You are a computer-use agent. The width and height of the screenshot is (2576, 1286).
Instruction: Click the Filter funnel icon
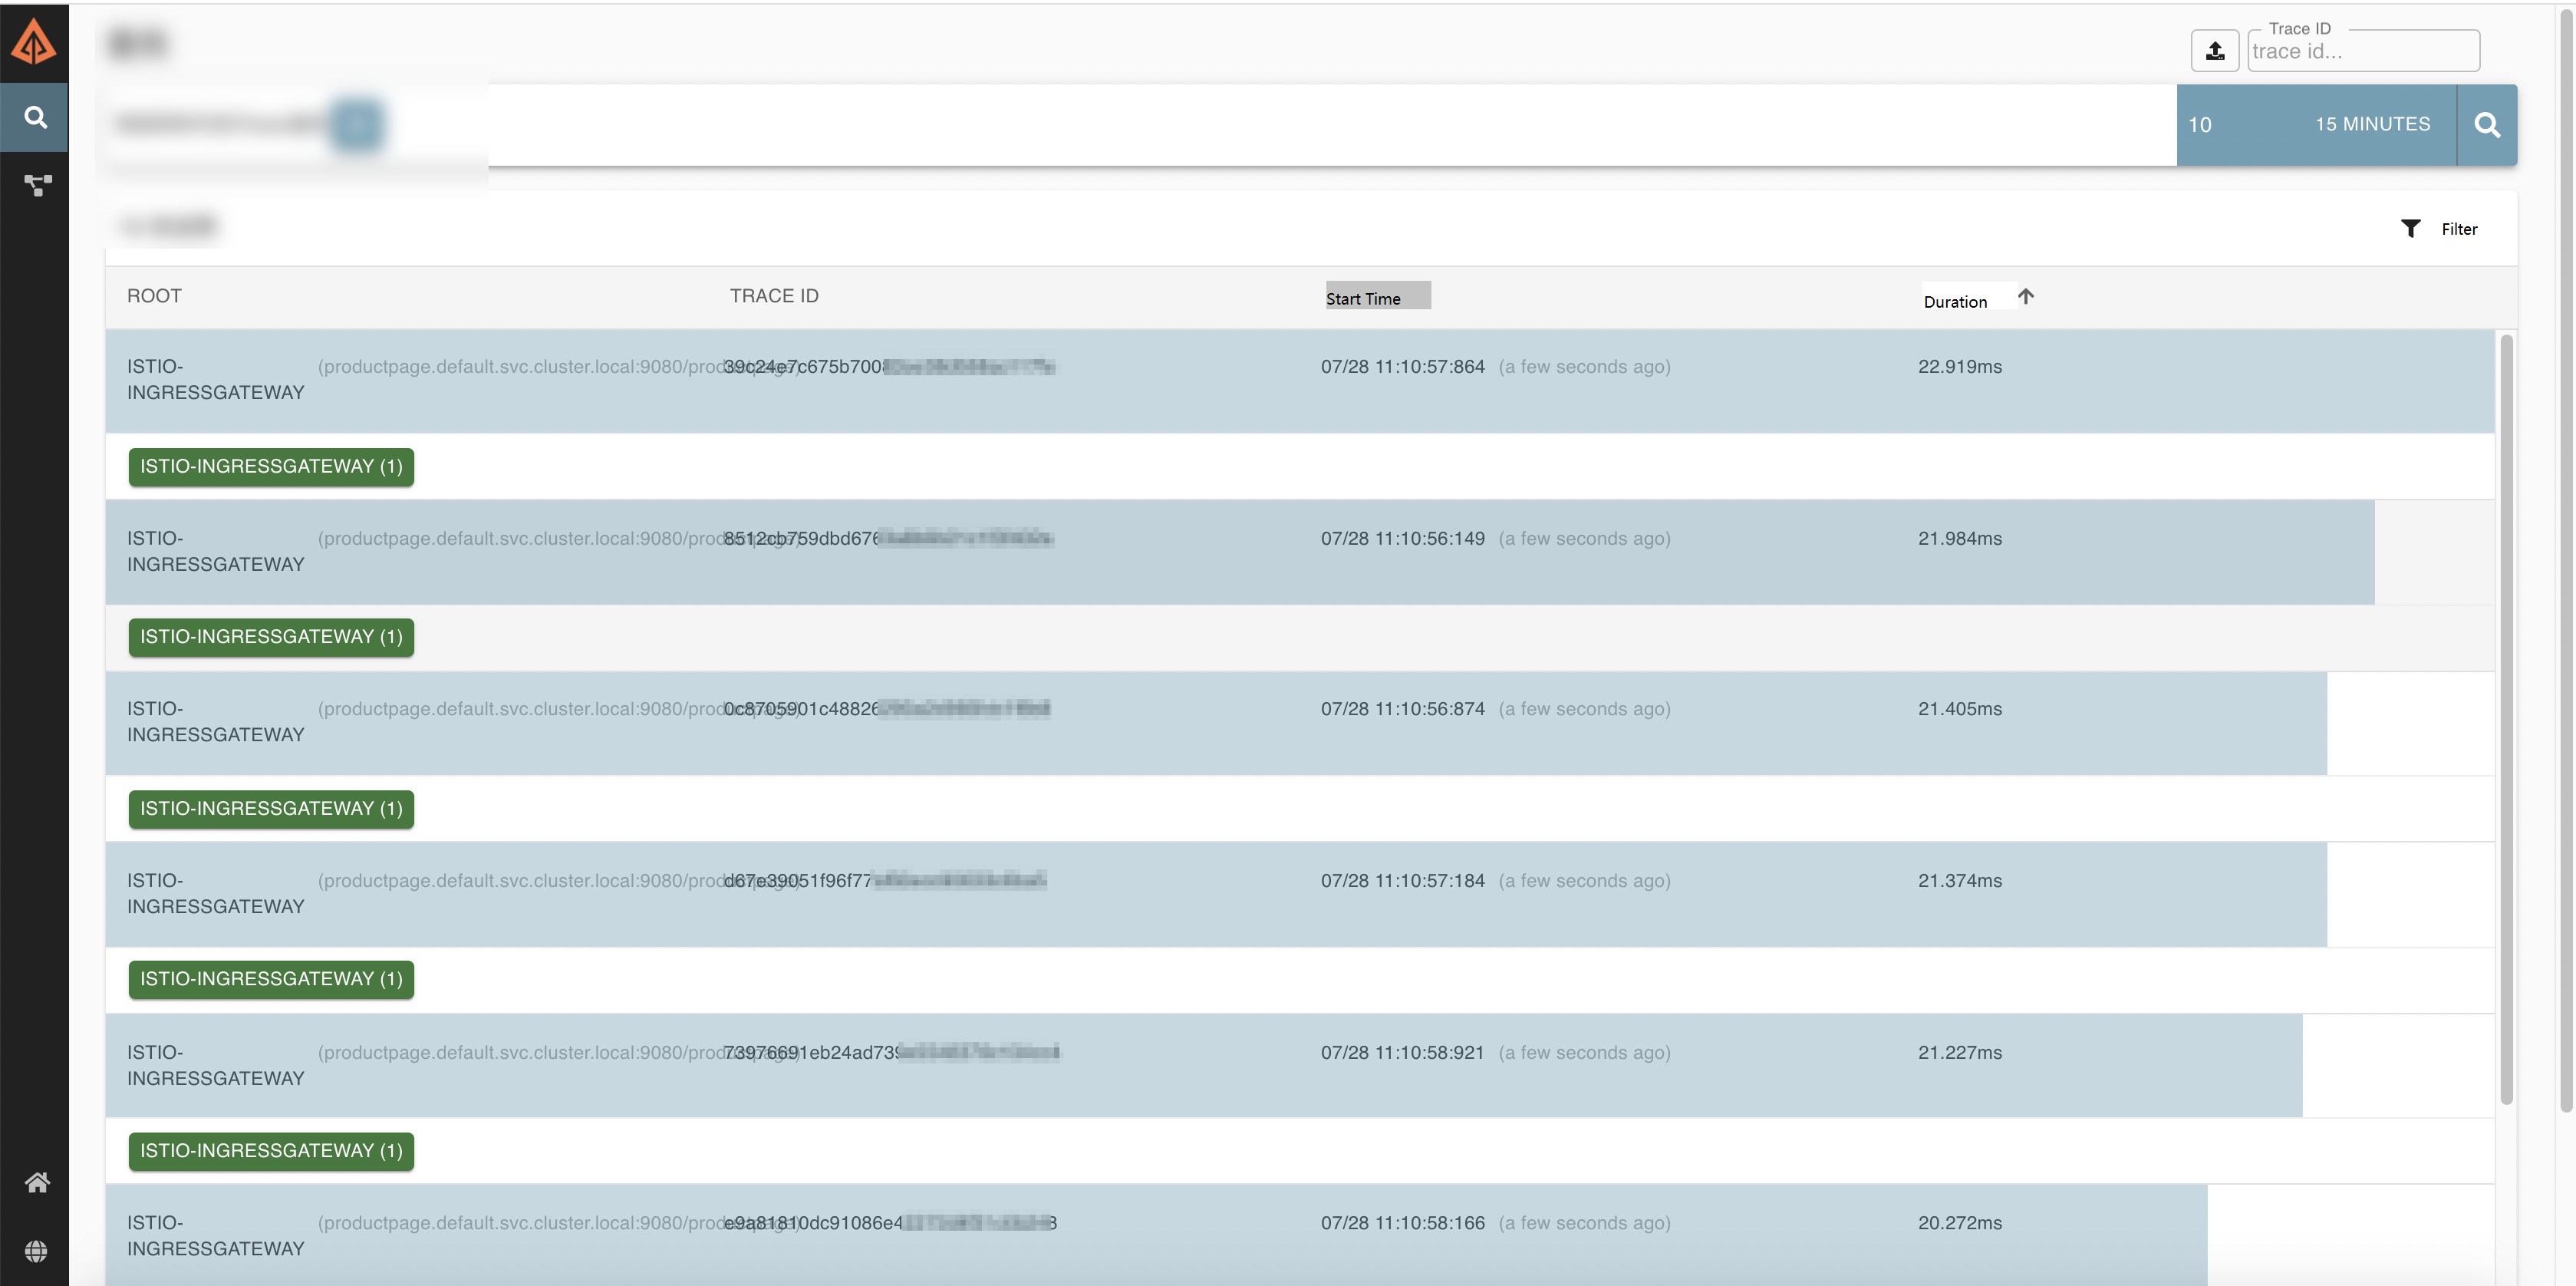(x=2410, y=229)
